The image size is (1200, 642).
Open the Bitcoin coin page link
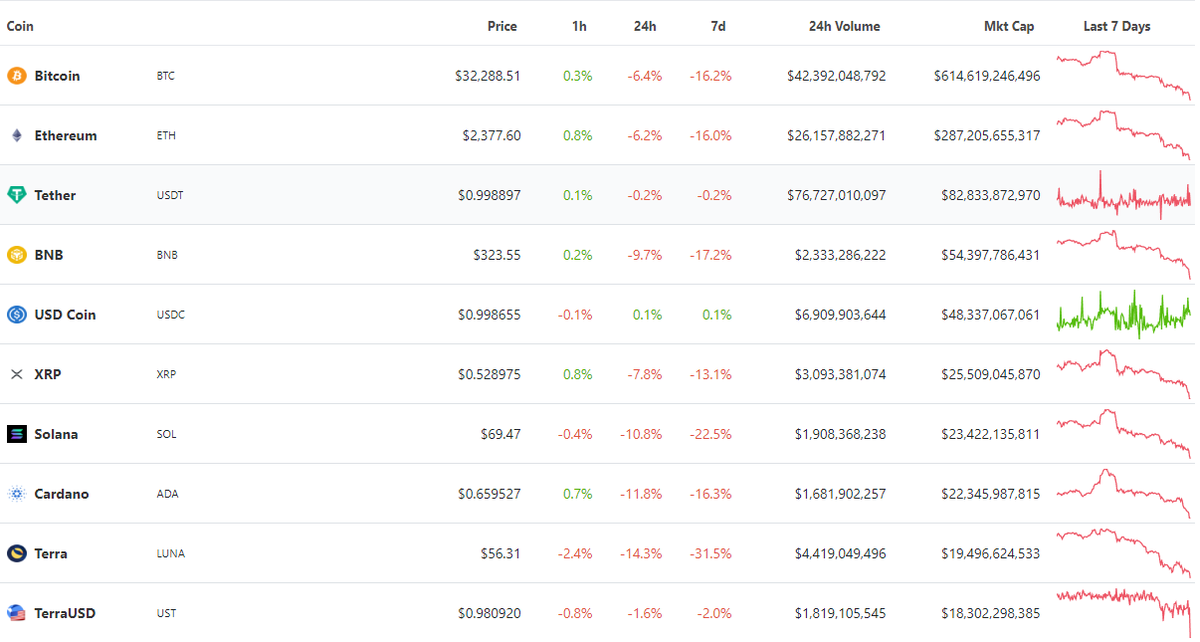pyautogui.click(x=57, y=76)
